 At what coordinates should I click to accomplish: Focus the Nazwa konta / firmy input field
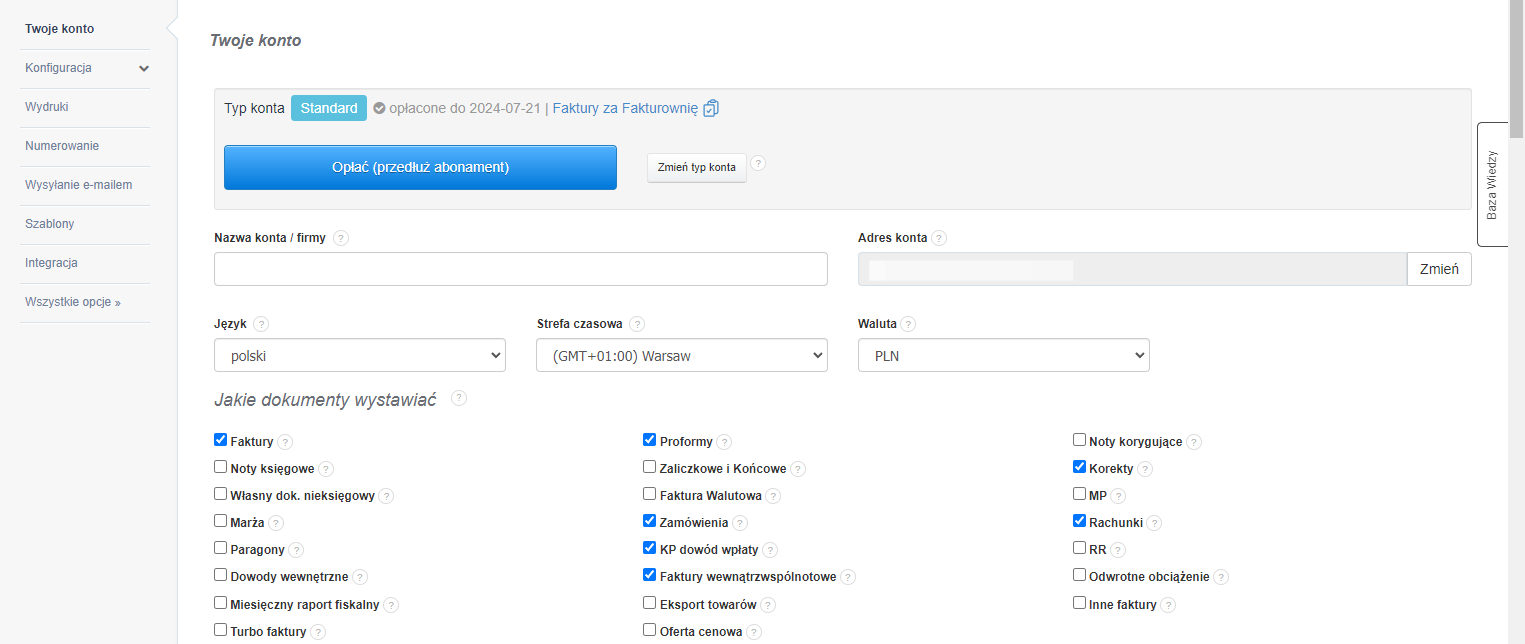[x=521, y=269]
